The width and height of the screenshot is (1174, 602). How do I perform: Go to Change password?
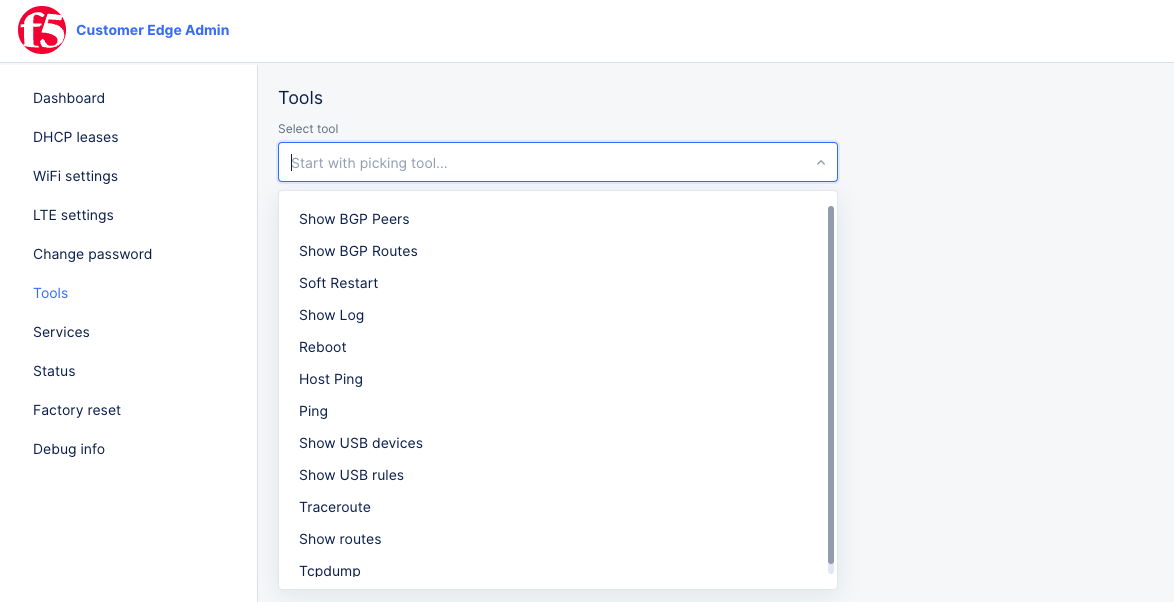[92, 254]
